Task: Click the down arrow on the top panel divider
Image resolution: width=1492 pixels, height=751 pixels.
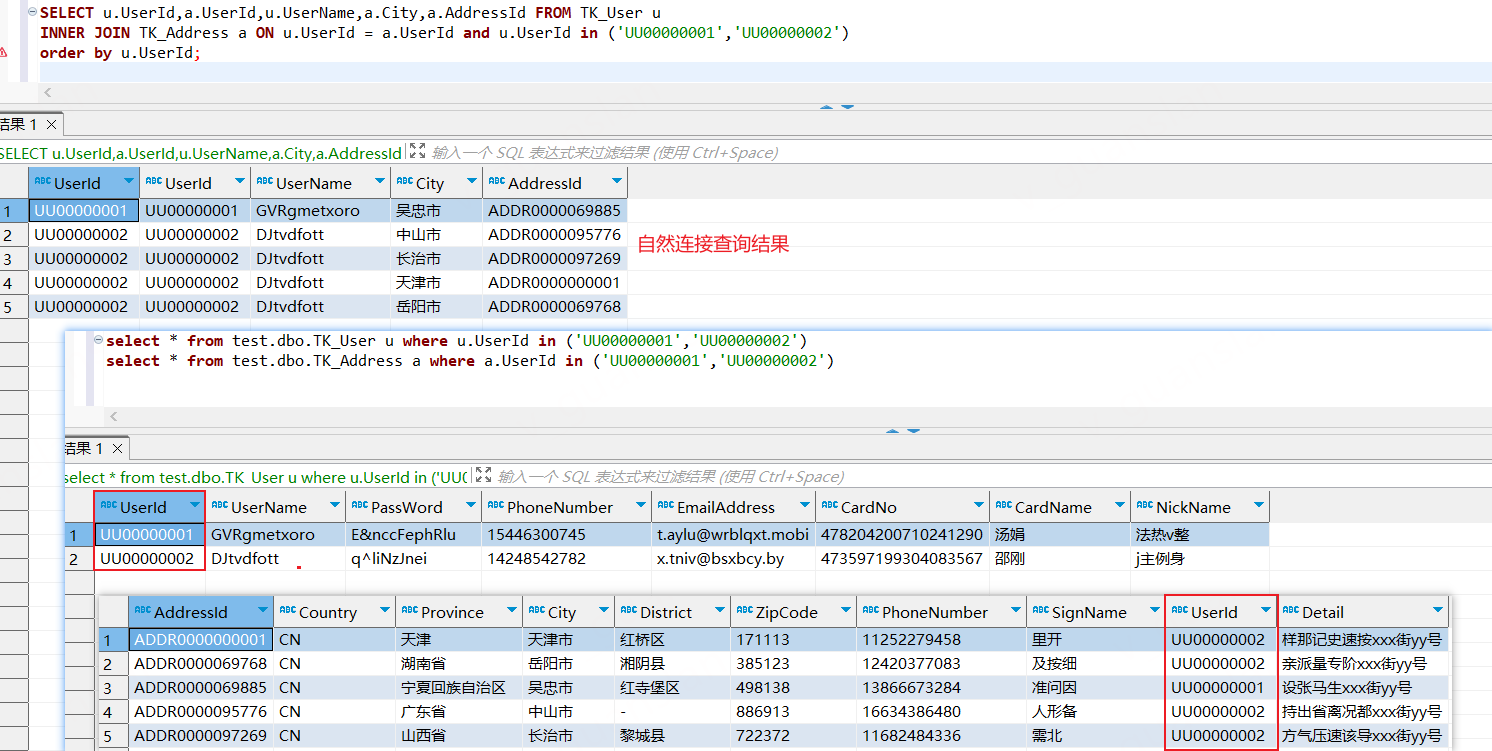Action: [848, 107]
